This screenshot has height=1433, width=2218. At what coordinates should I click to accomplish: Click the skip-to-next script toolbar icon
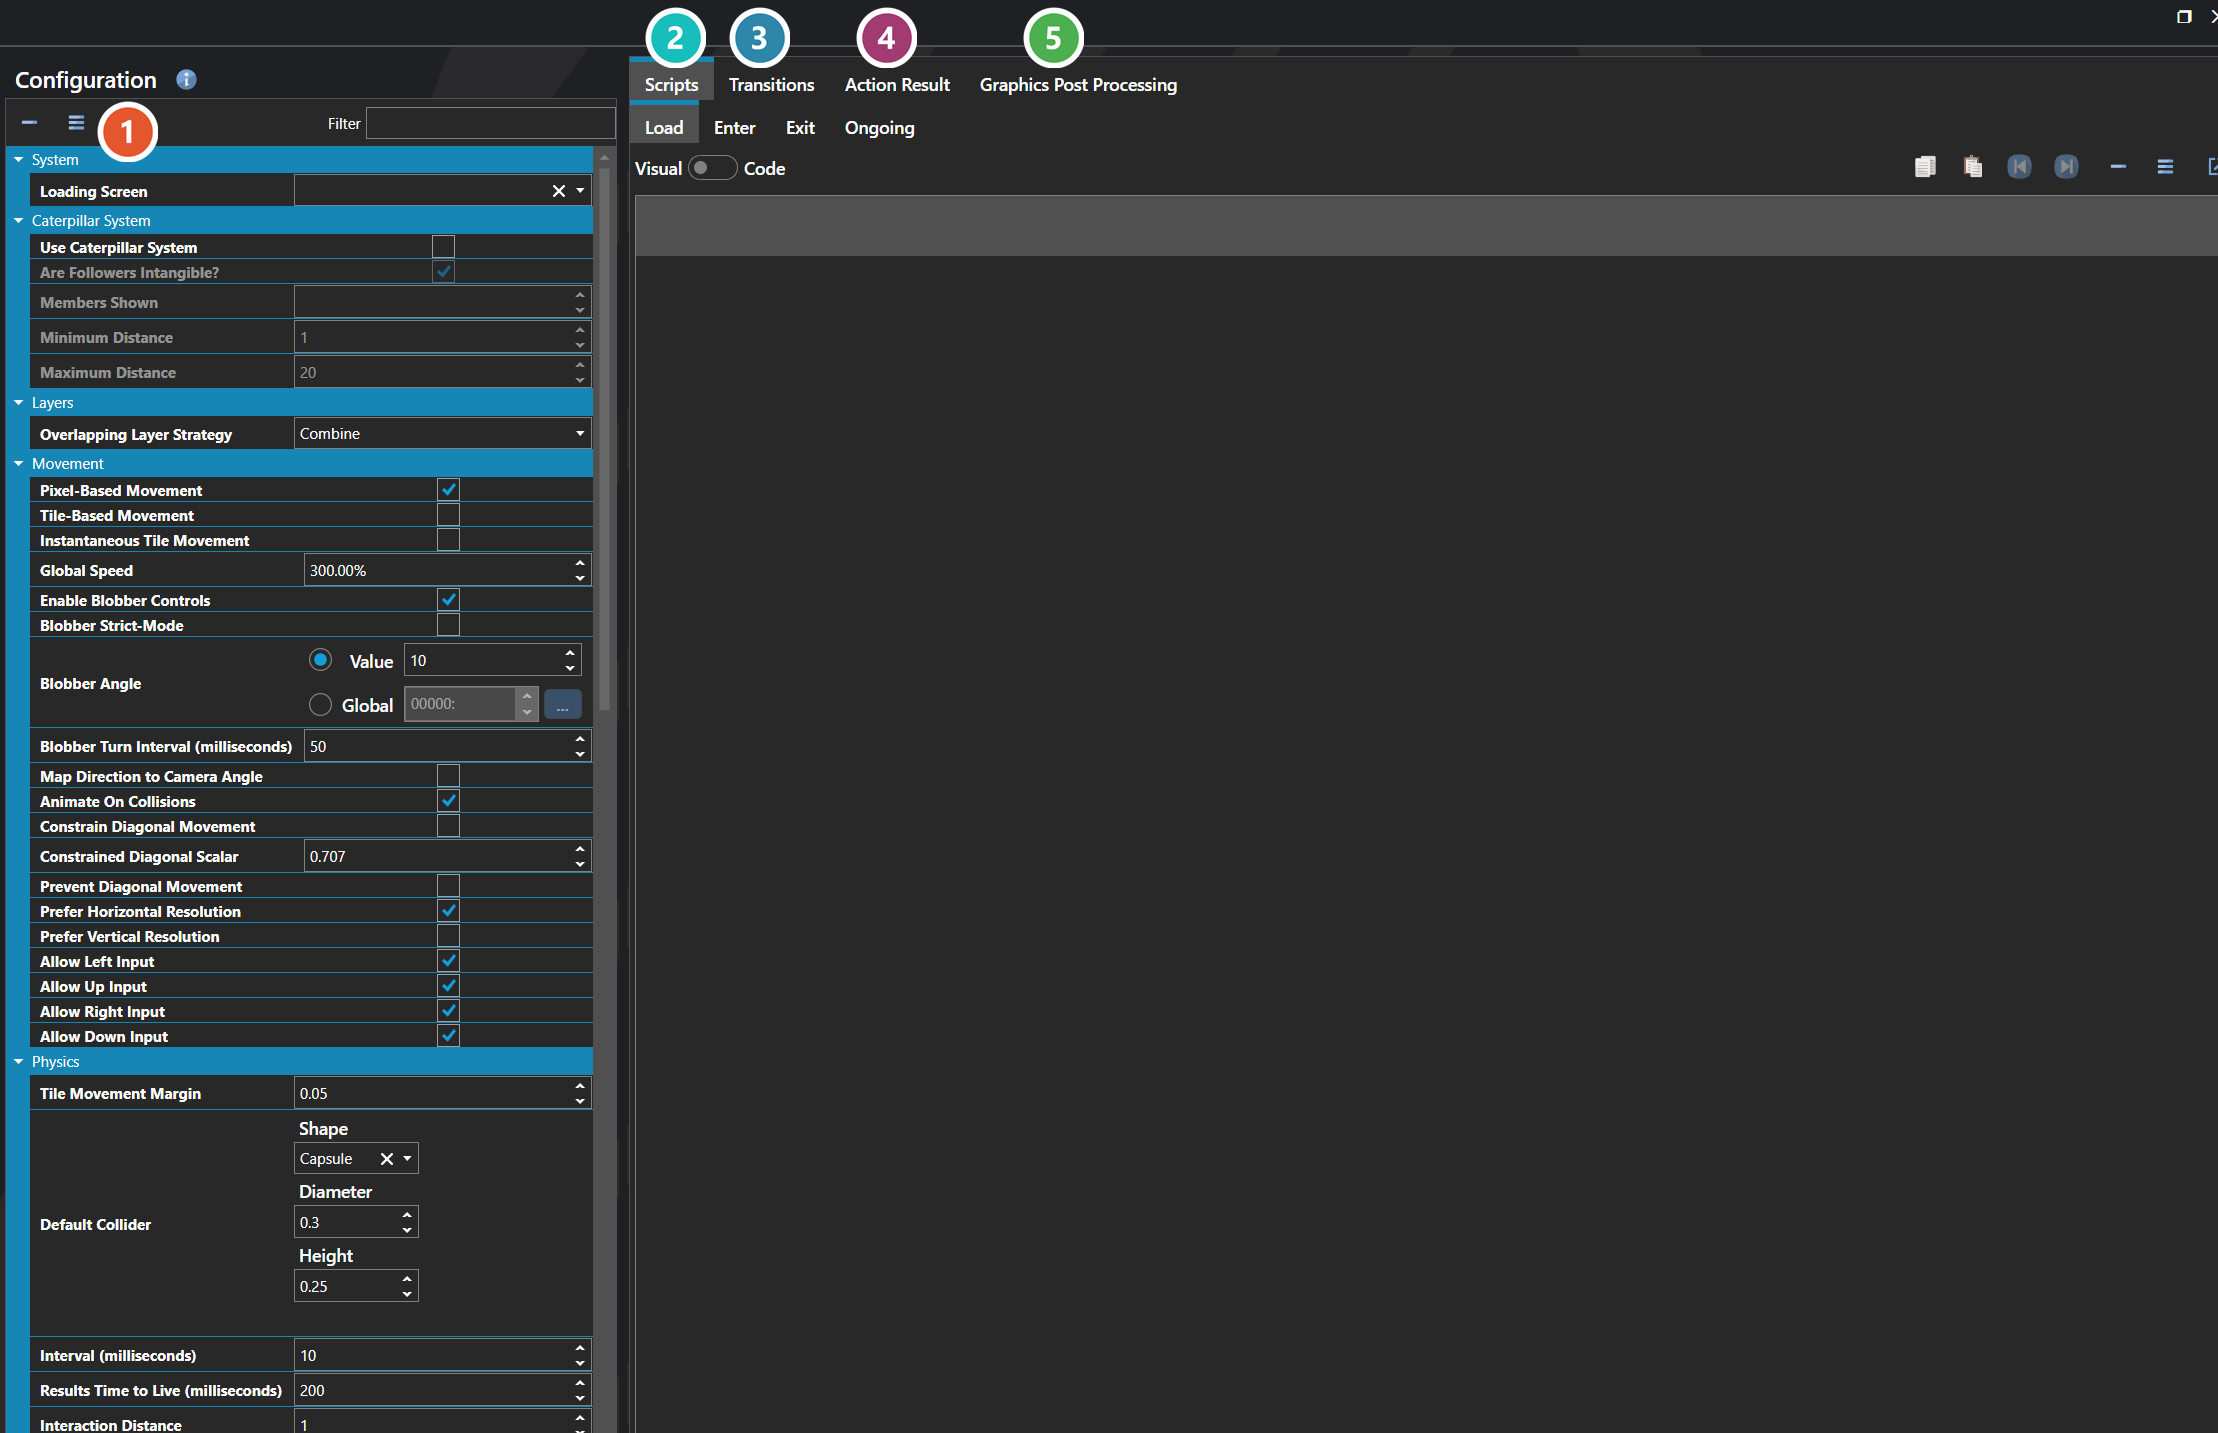click(2066, 167)
